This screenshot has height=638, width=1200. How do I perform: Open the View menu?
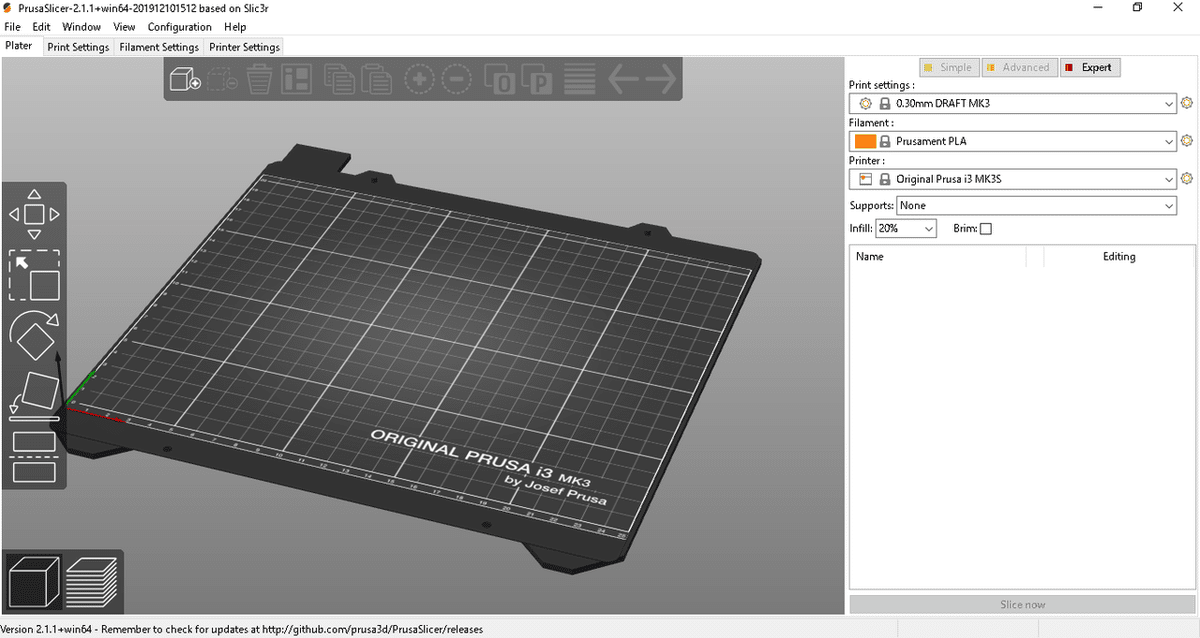pos(125,27)
